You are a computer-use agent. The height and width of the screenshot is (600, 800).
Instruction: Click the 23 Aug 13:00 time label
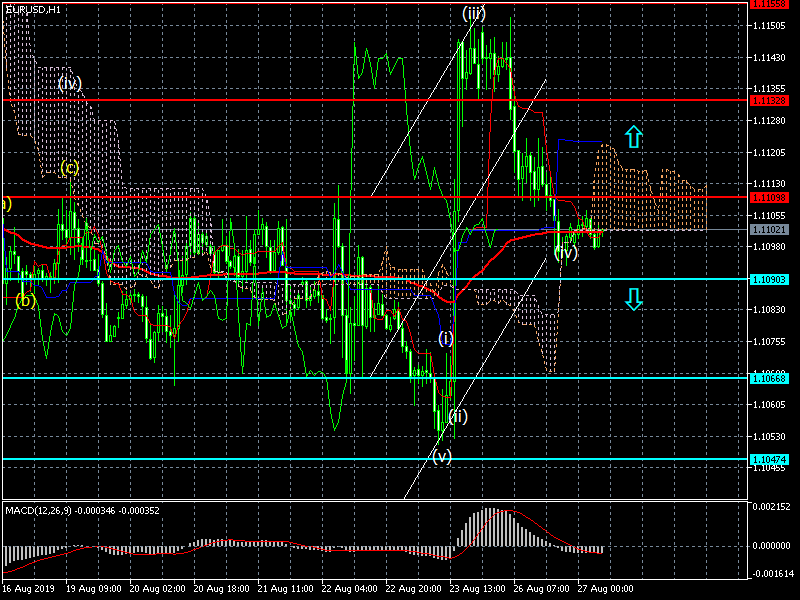click(478, 589)
